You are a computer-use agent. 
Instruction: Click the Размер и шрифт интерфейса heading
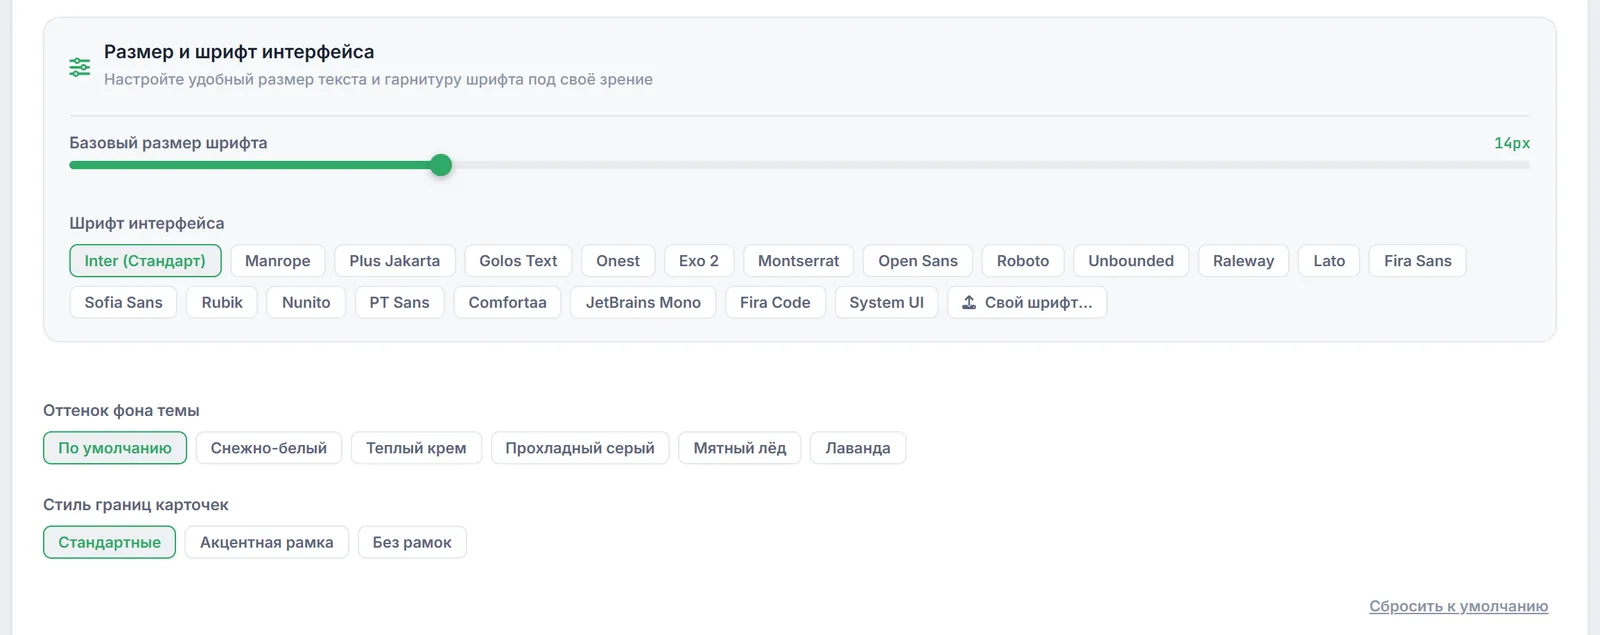click(239, 52)
